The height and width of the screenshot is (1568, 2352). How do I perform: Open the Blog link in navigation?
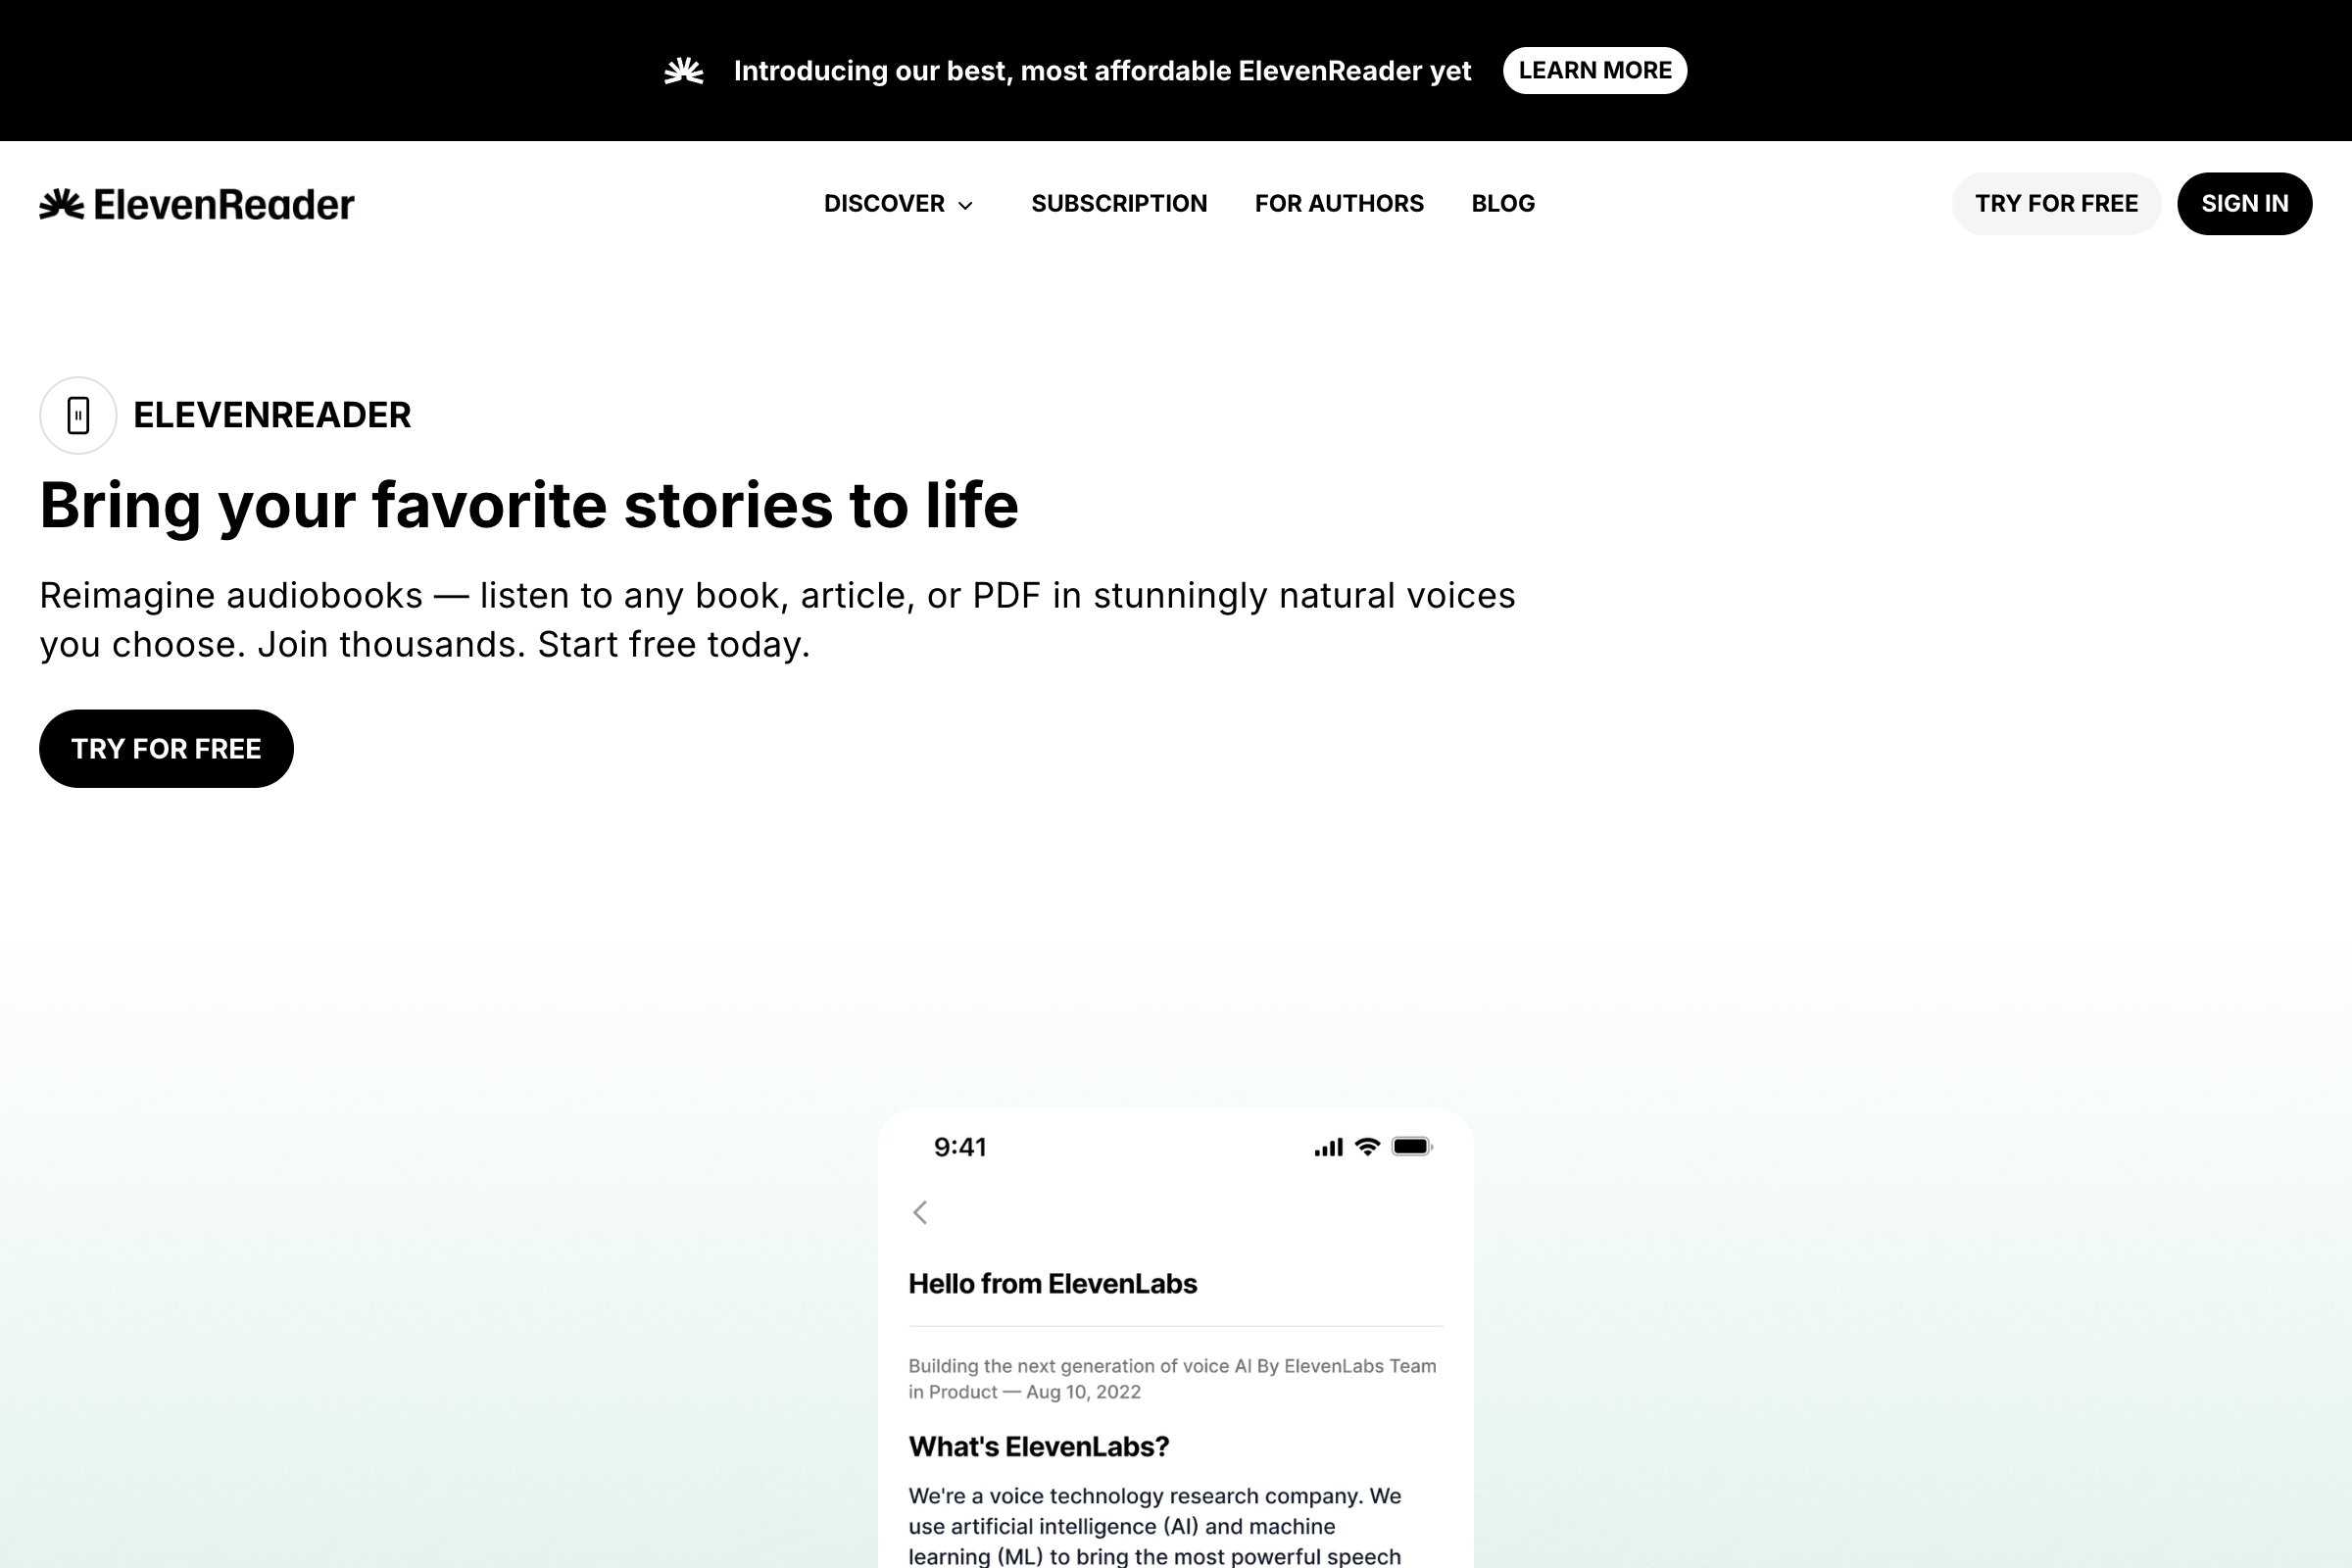point(1503,204)
